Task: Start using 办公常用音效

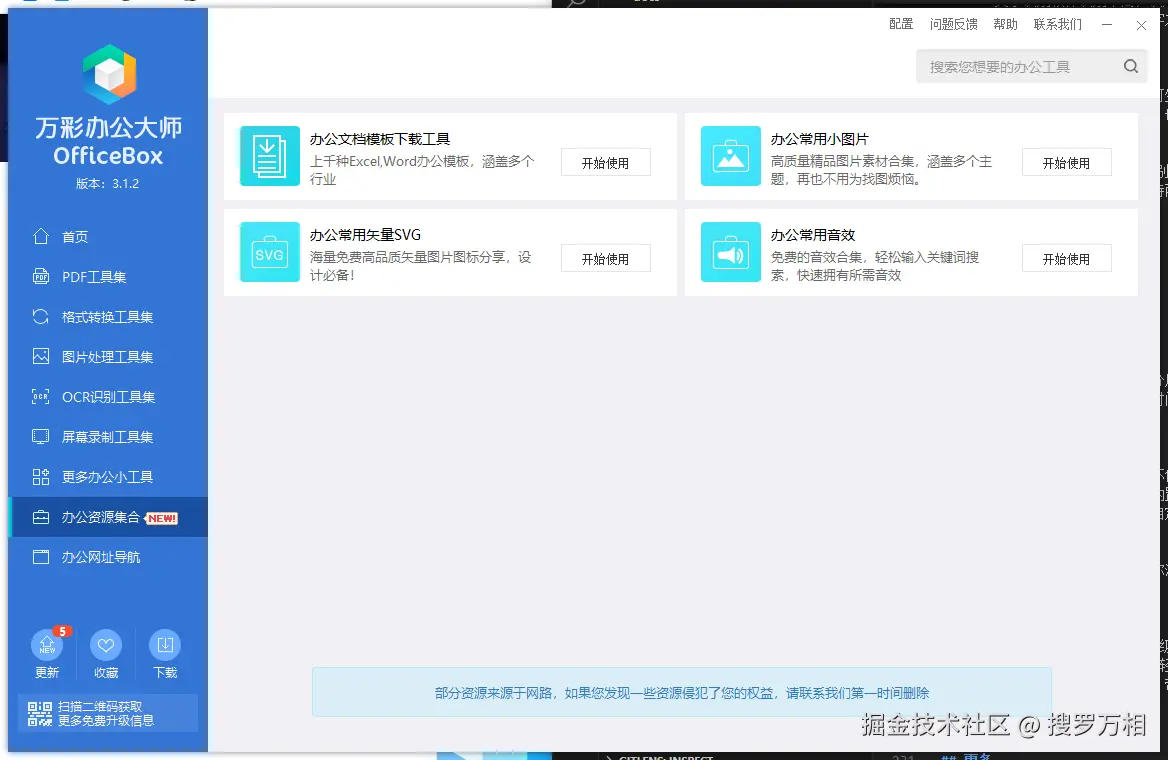Action: click(x=1067, y=259)
